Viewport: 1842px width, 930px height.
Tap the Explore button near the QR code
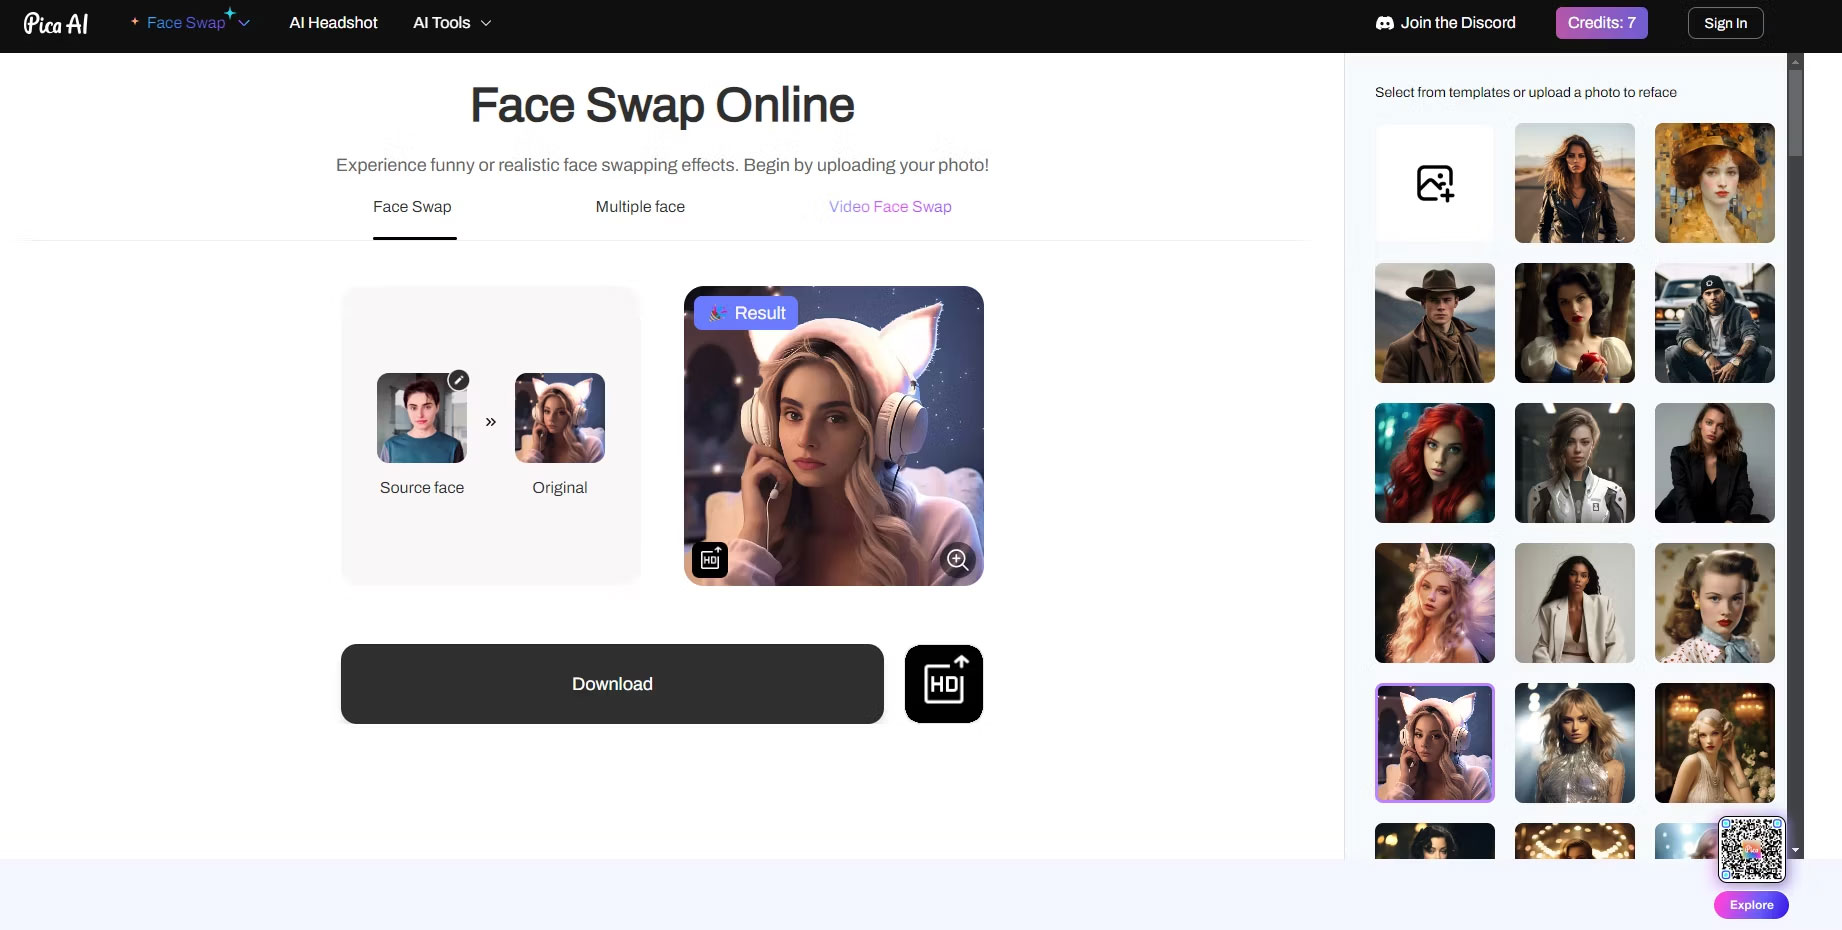[x=1751, y=904]
